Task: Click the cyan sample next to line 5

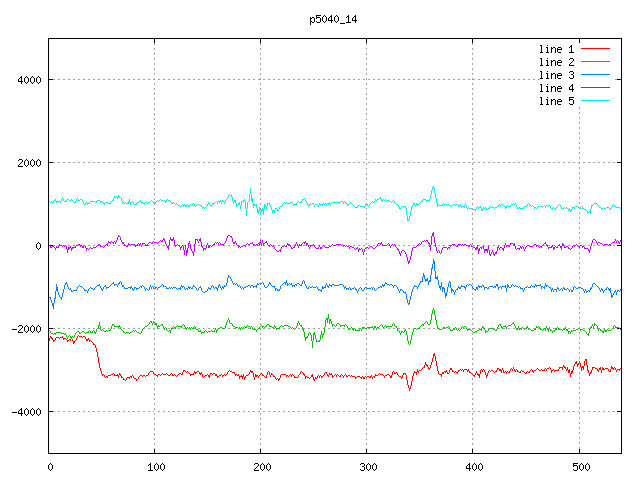Action: 595,101
